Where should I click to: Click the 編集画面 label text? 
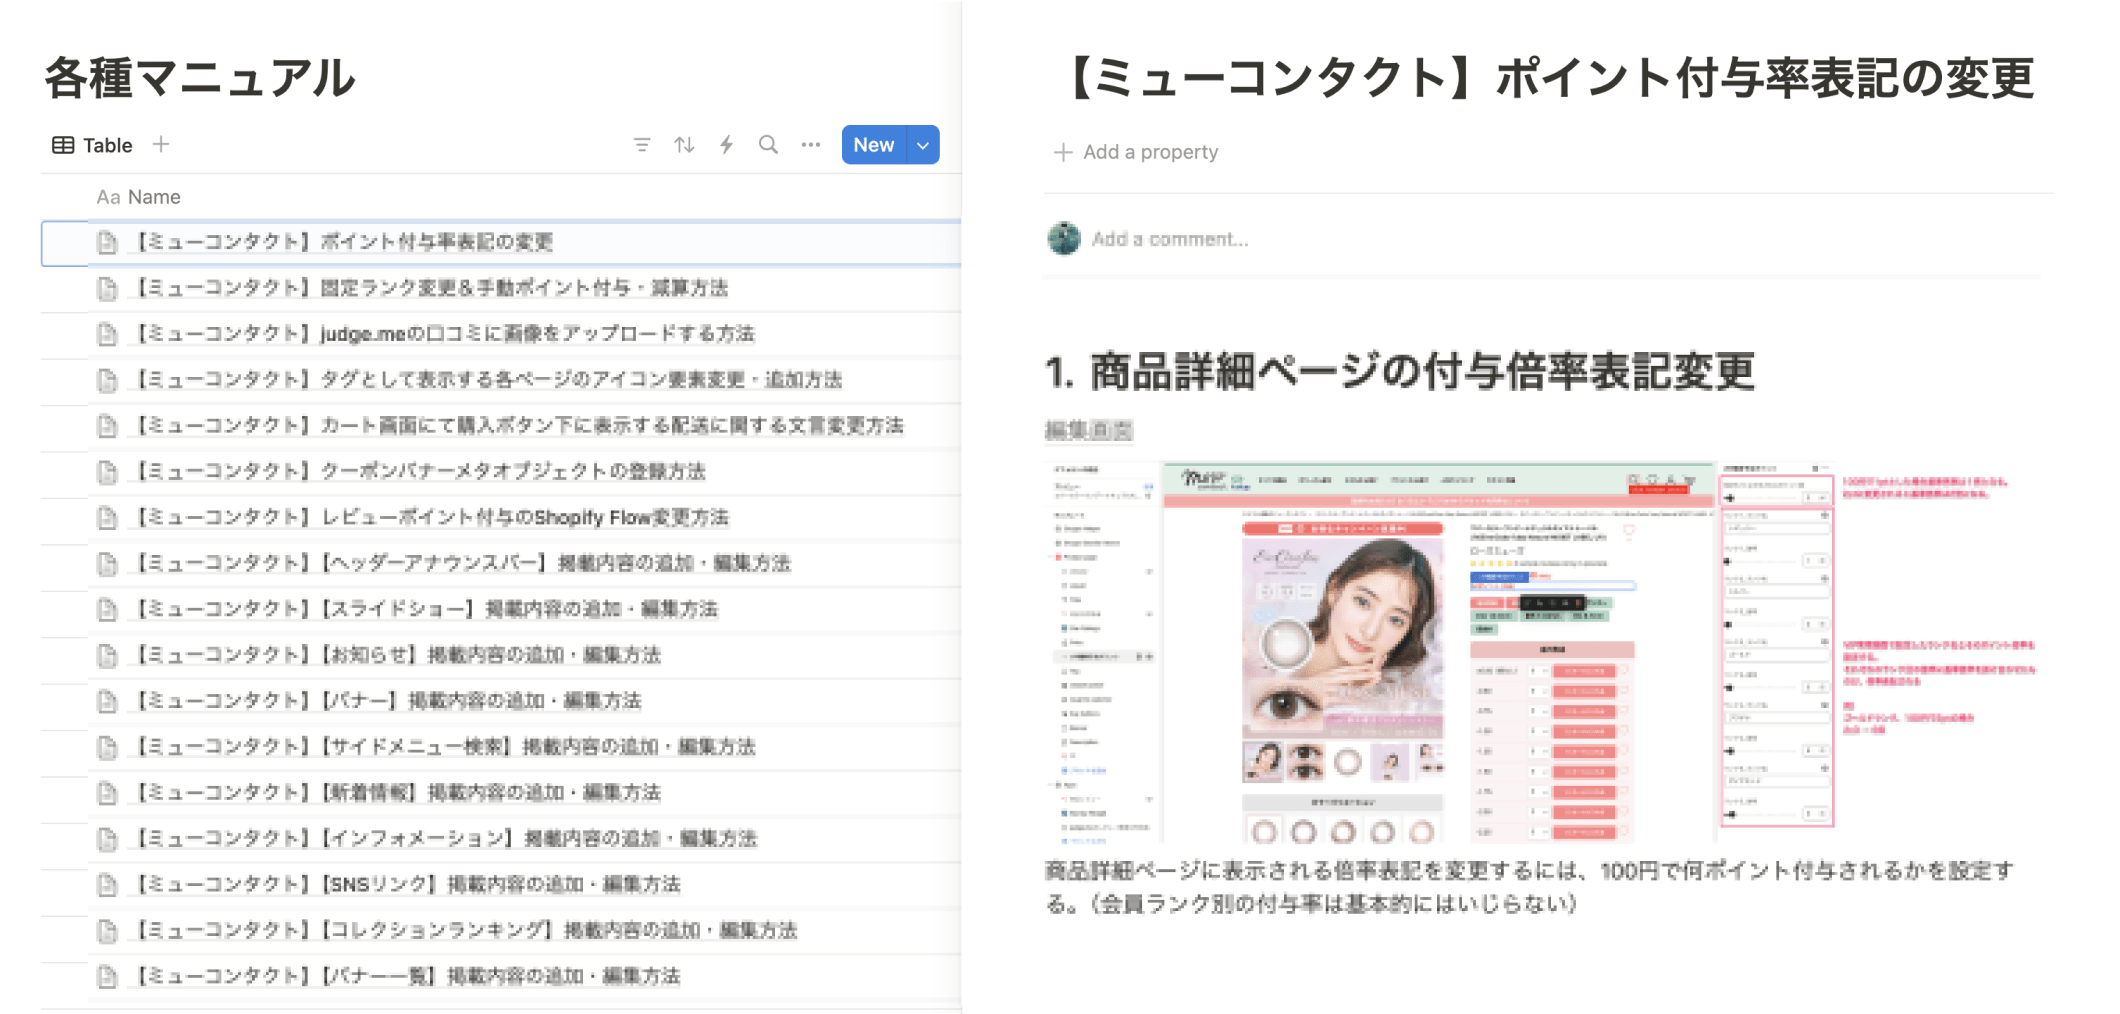tap(1088, 430)
